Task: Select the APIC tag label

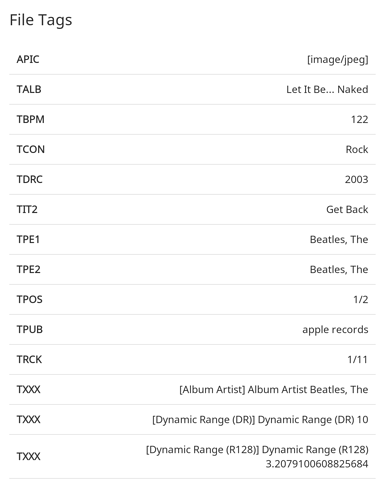Action: point(28,59)
